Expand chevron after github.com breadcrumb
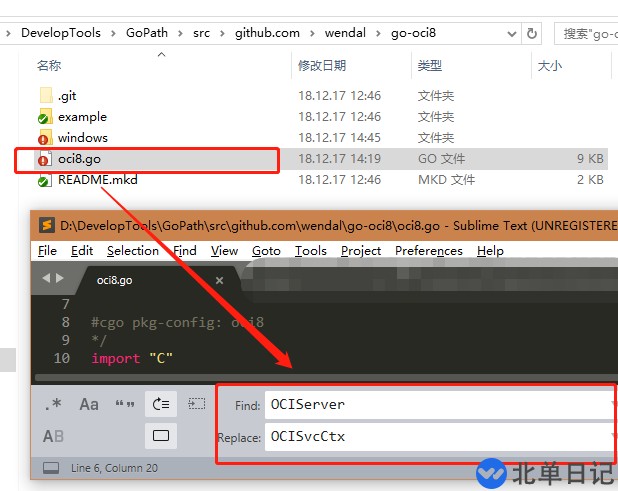 (312, 33)
